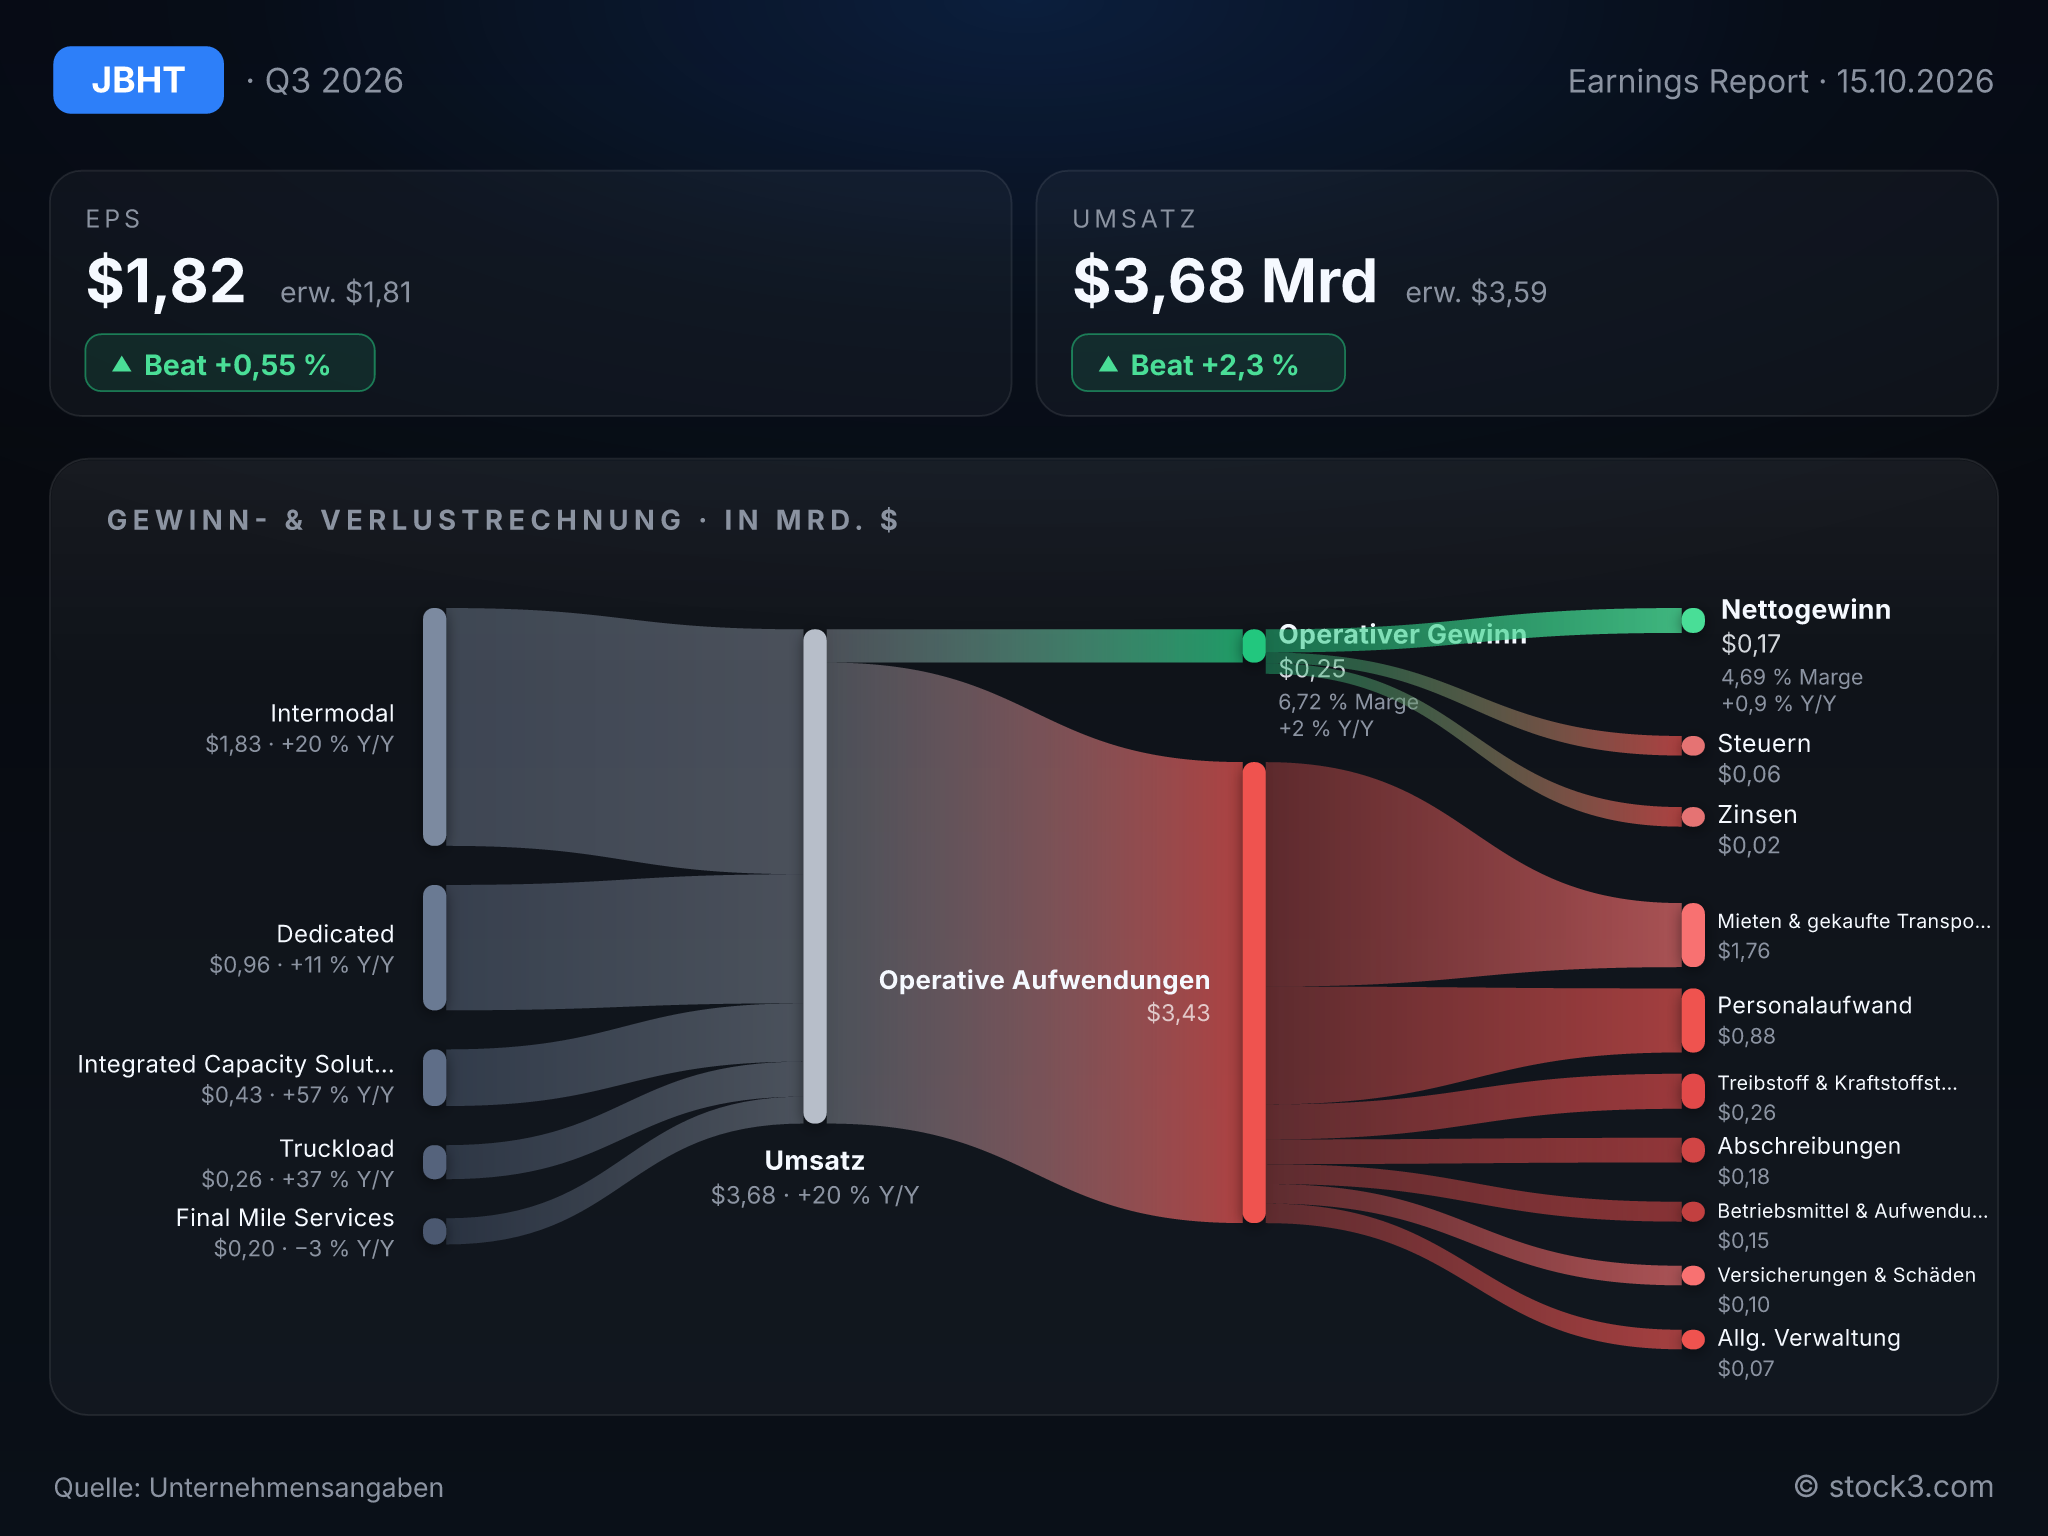The width and height of the screenshot is (2048, 1536).
Task: Click the JBHT ticker badge
Action: [138, 80]
